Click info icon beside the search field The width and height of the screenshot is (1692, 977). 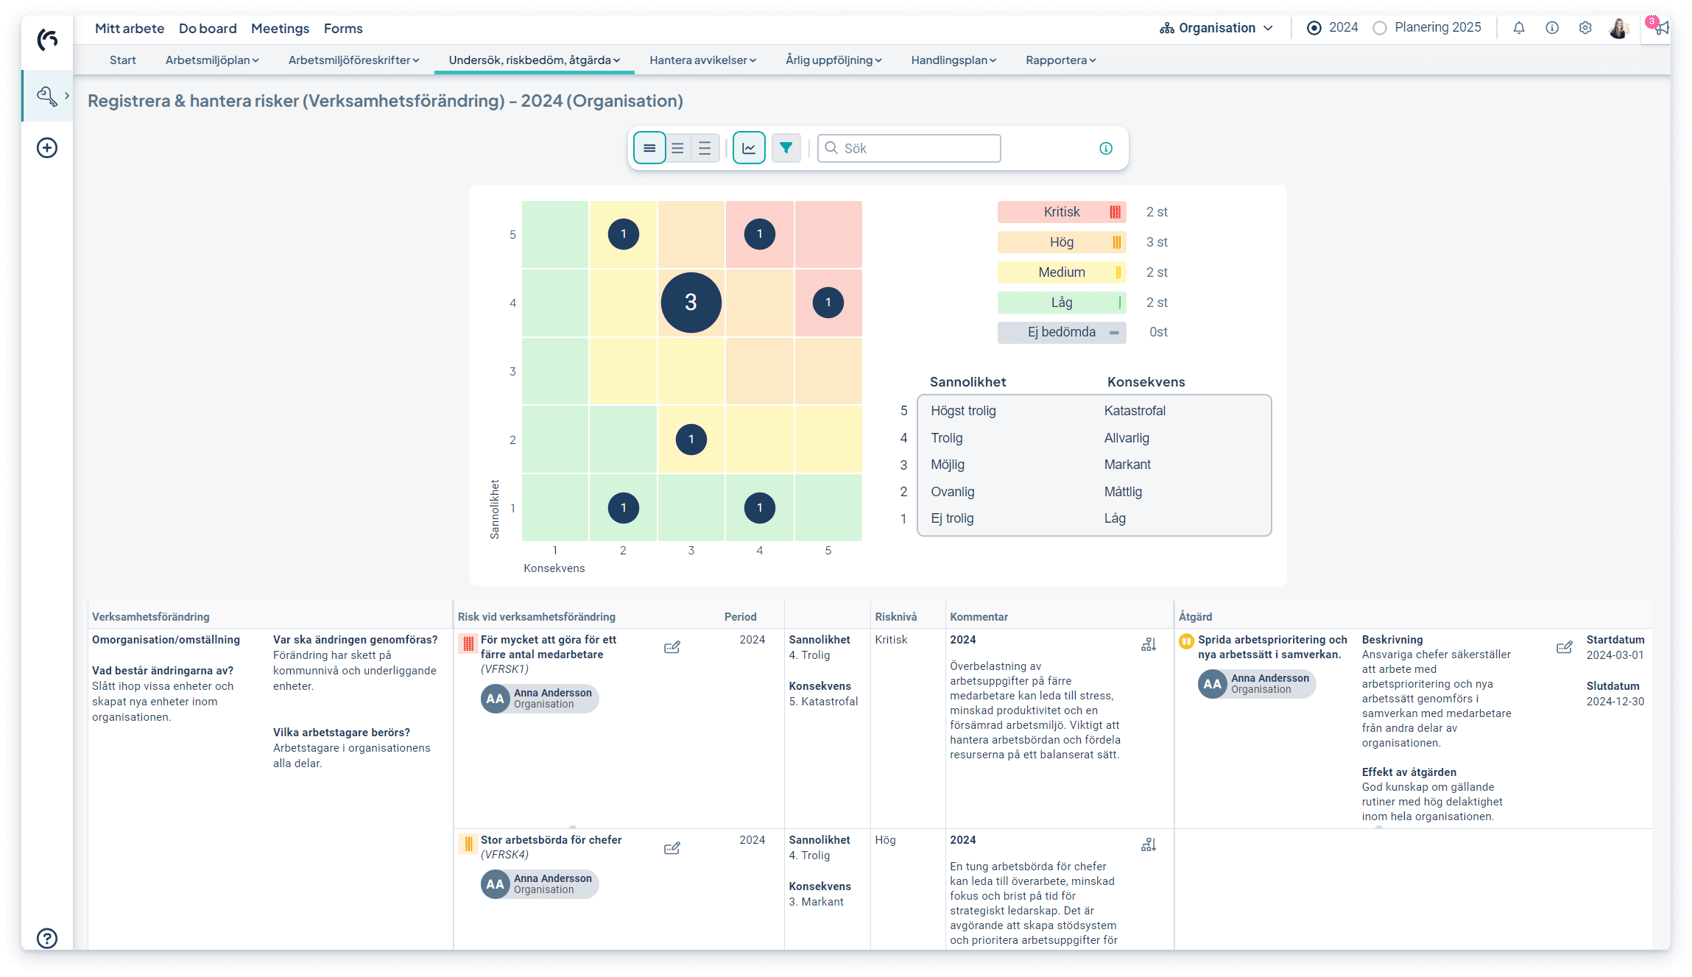1106,148
